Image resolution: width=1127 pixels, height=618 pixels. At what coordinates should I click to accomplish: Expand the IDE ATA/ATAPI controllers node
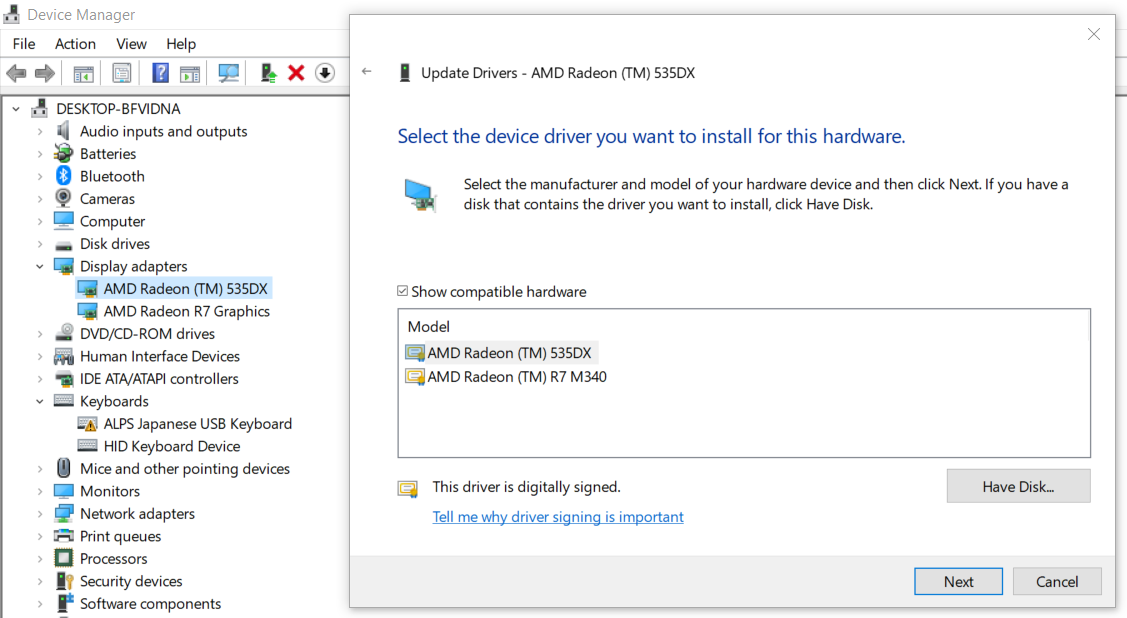tap(40, 379)
